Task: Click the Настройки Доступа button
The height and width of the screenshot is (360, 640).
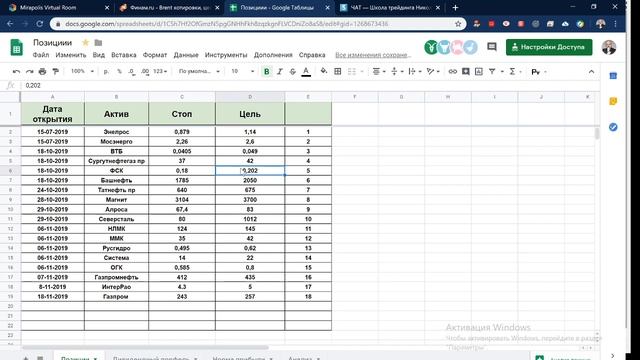Action: pyautogui.click(x=549, y=47)
